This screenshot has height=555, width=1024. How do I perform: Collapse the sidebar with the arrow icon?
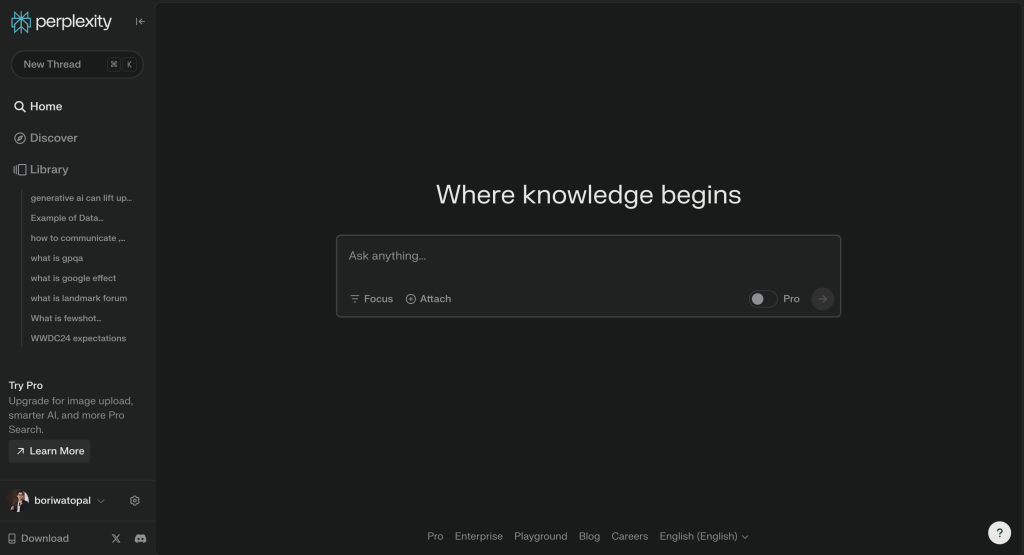[140, 21]
